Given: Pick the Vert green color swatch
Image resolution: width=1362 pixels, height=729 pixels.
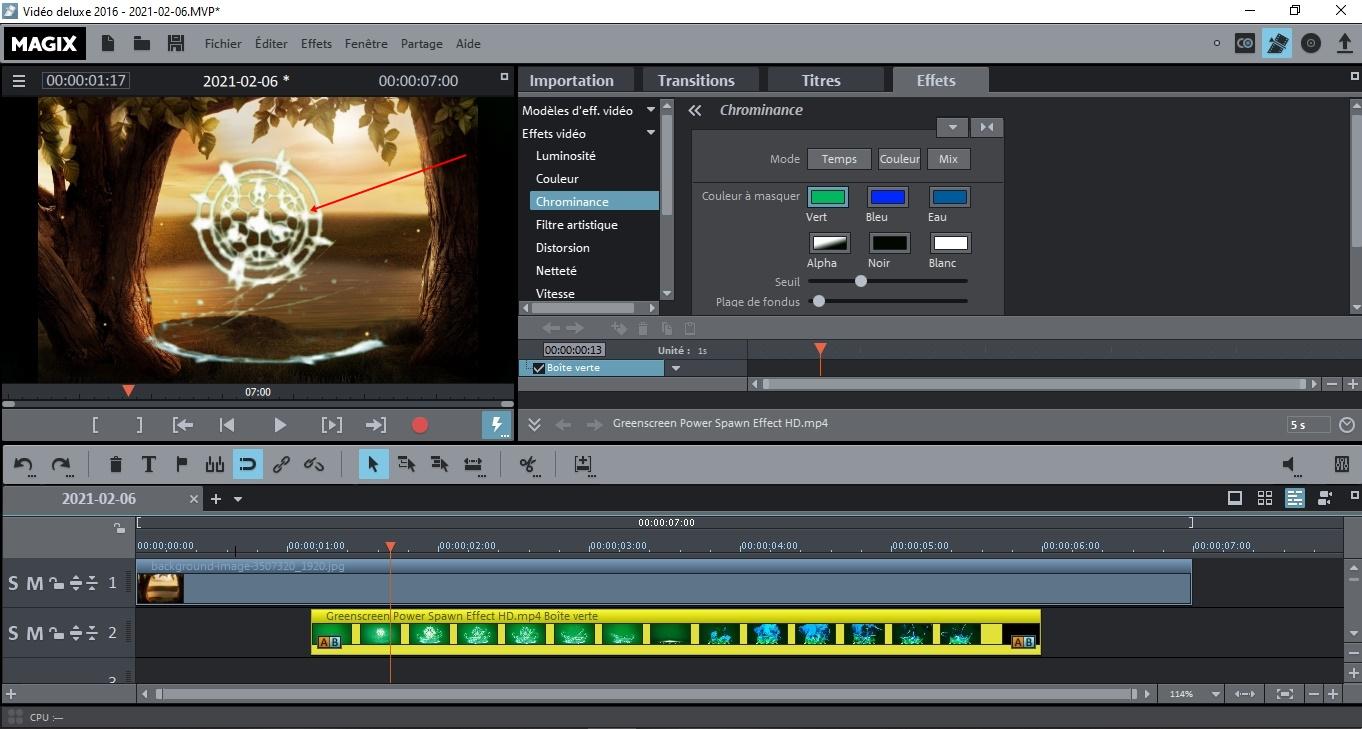Looking at the screenshot, I should 828,197.
